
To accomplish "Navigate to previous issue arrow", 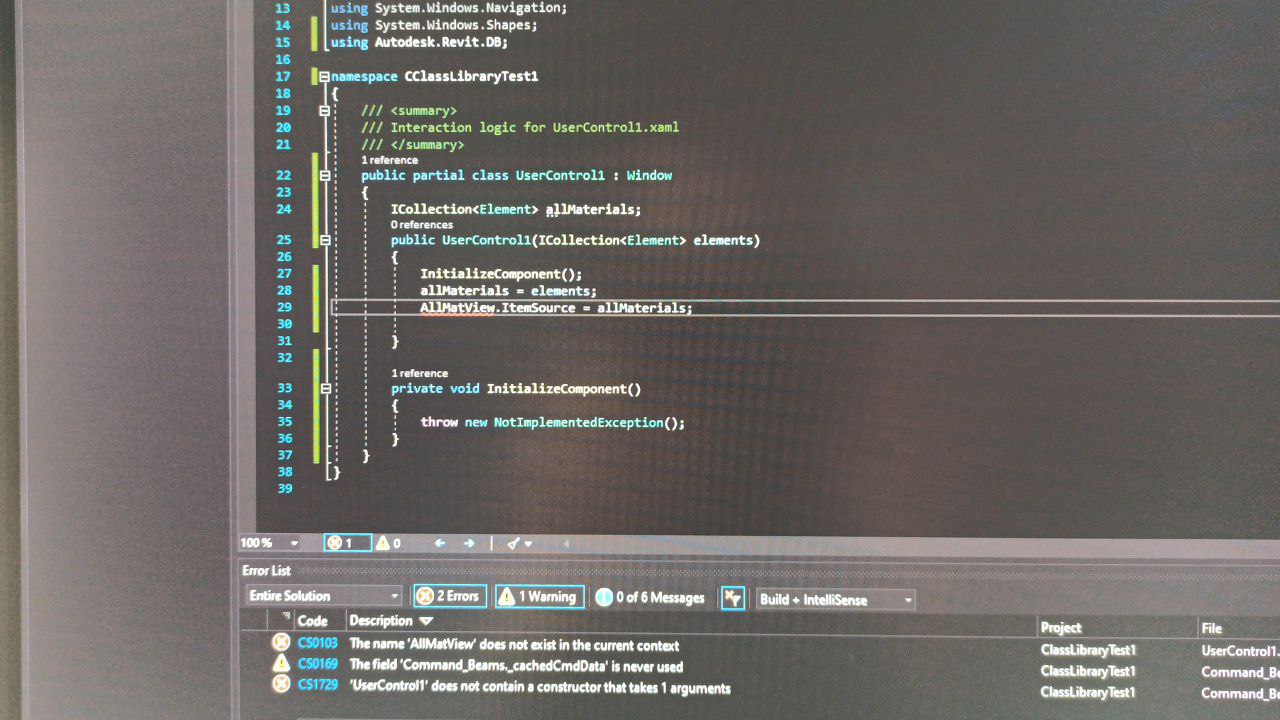I will [439, 543].
